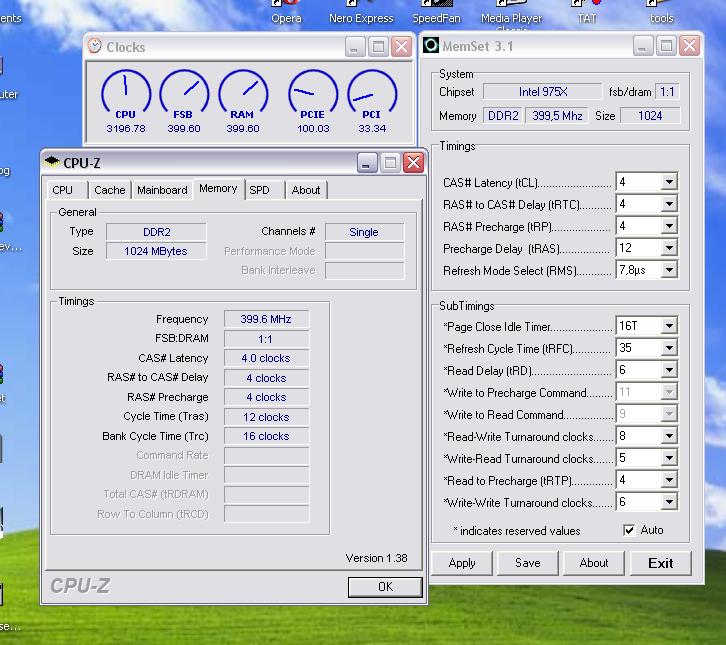Screen dimensions: 726x645
Task: Switch to the Cache tab
Action: [x=110, y=190]
